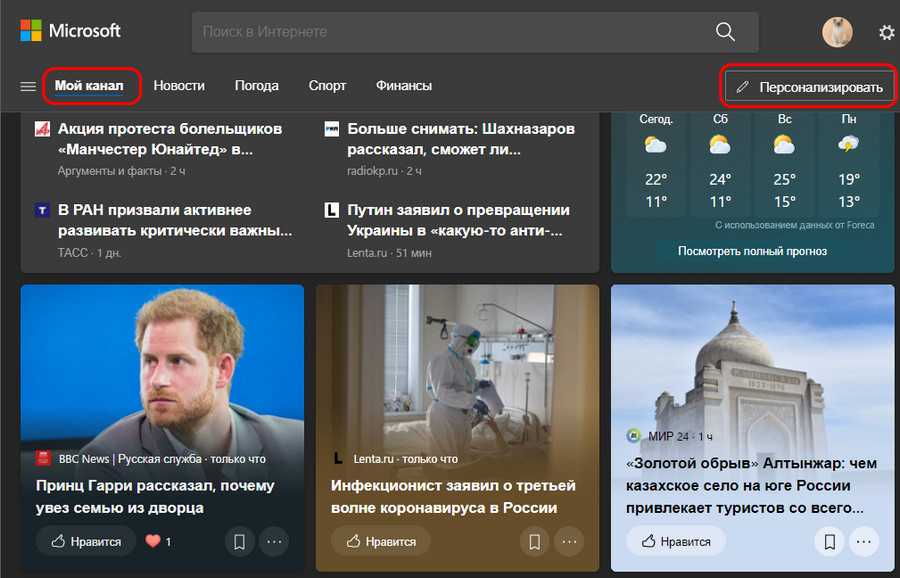
Task: Like the Алтынжар article
Action: 676,541
